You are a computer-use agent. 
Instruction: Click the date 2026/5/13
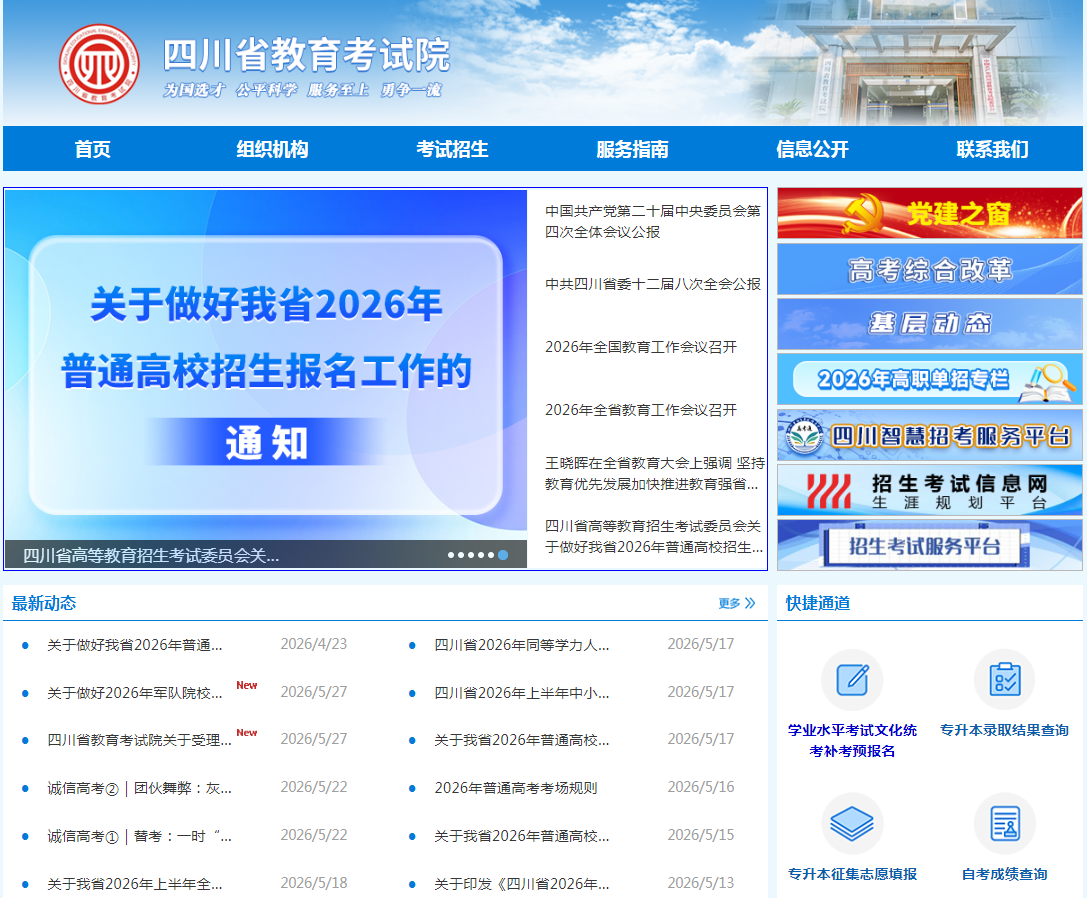tap(701, 883)
